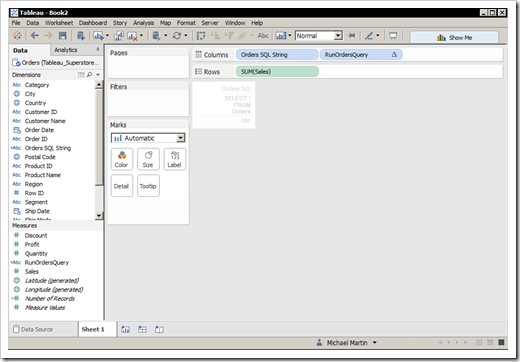Switch to filmstrip view icon in status bar
This screenshot has width=520, height=362.
(490, 342)
